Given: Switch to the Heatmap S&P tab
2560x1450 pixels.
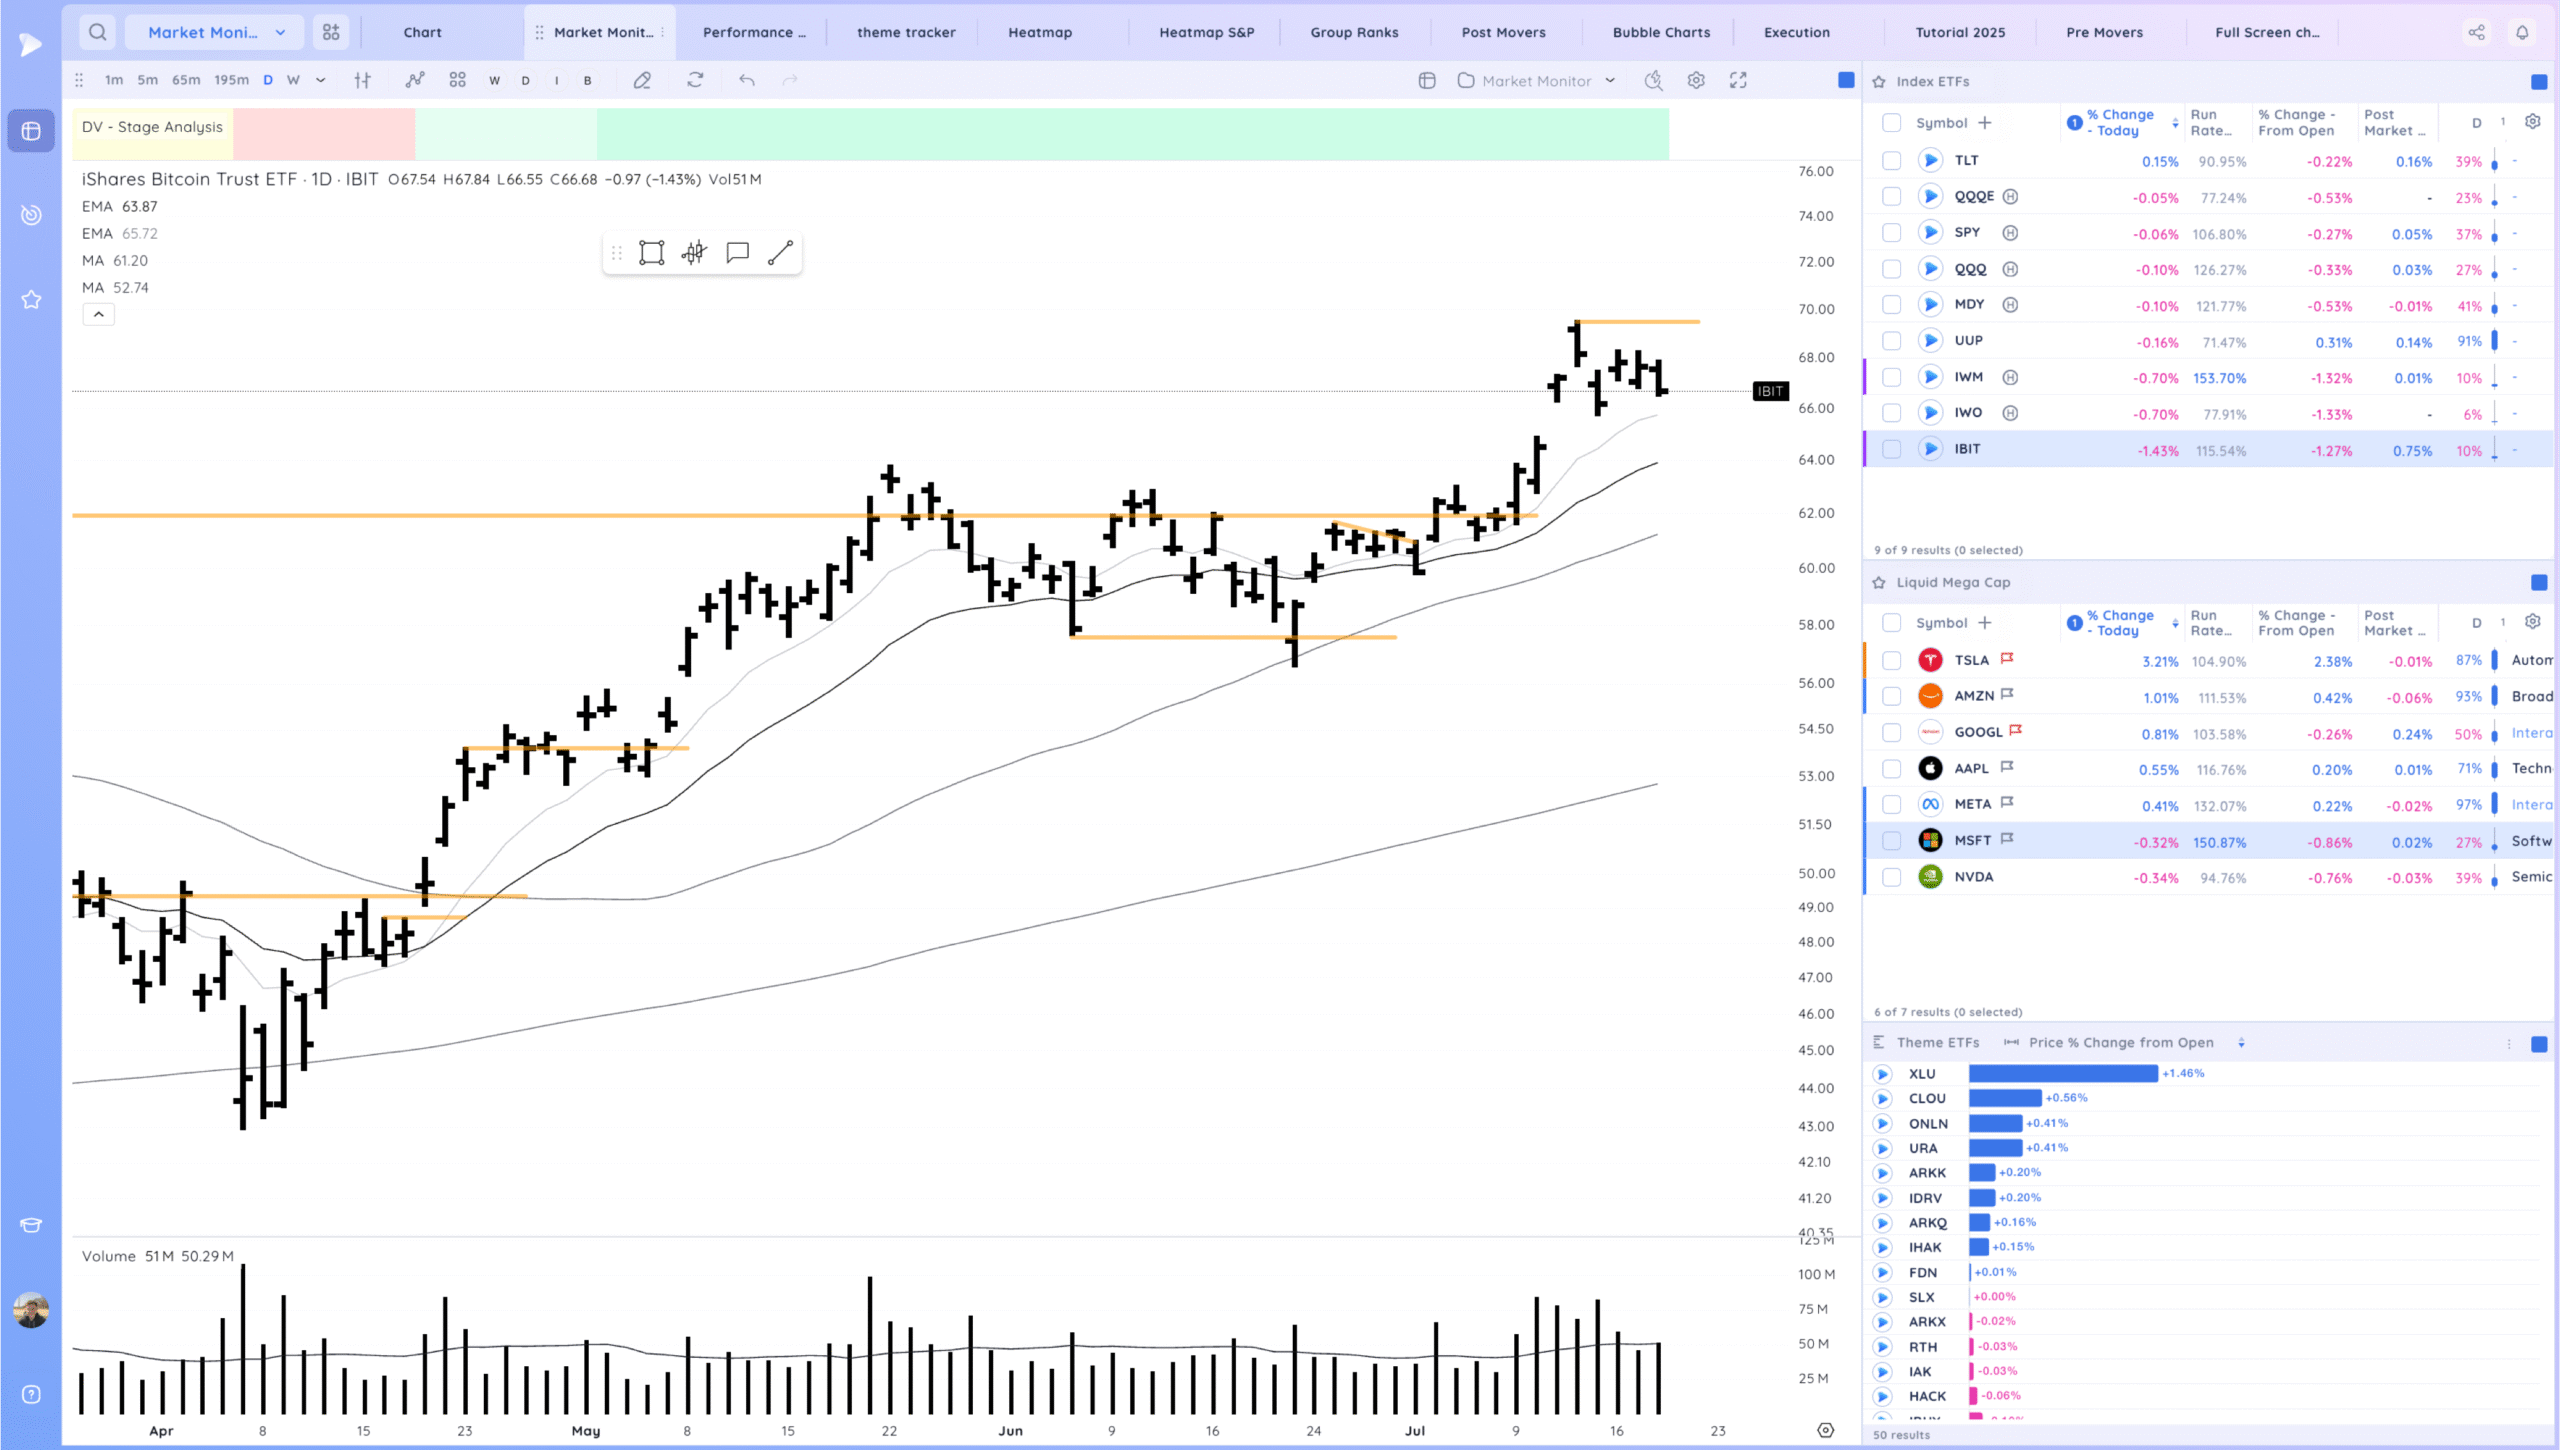Looking at the screenshot, I should (1206, 32).
